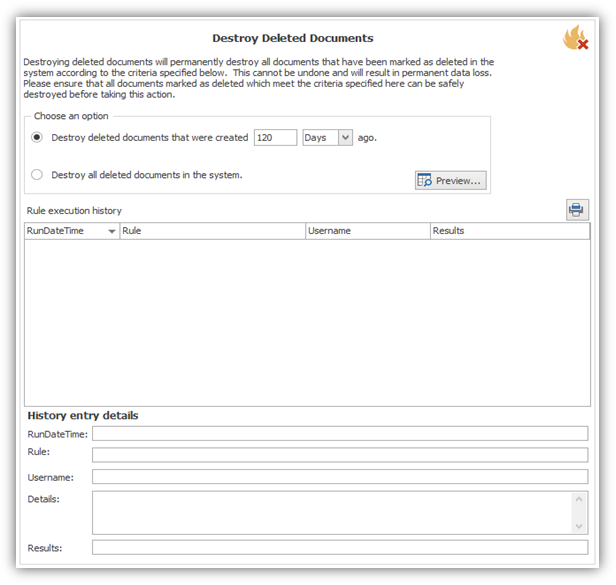
Task: Focus the Username details field
Action: tap(340, 477)
